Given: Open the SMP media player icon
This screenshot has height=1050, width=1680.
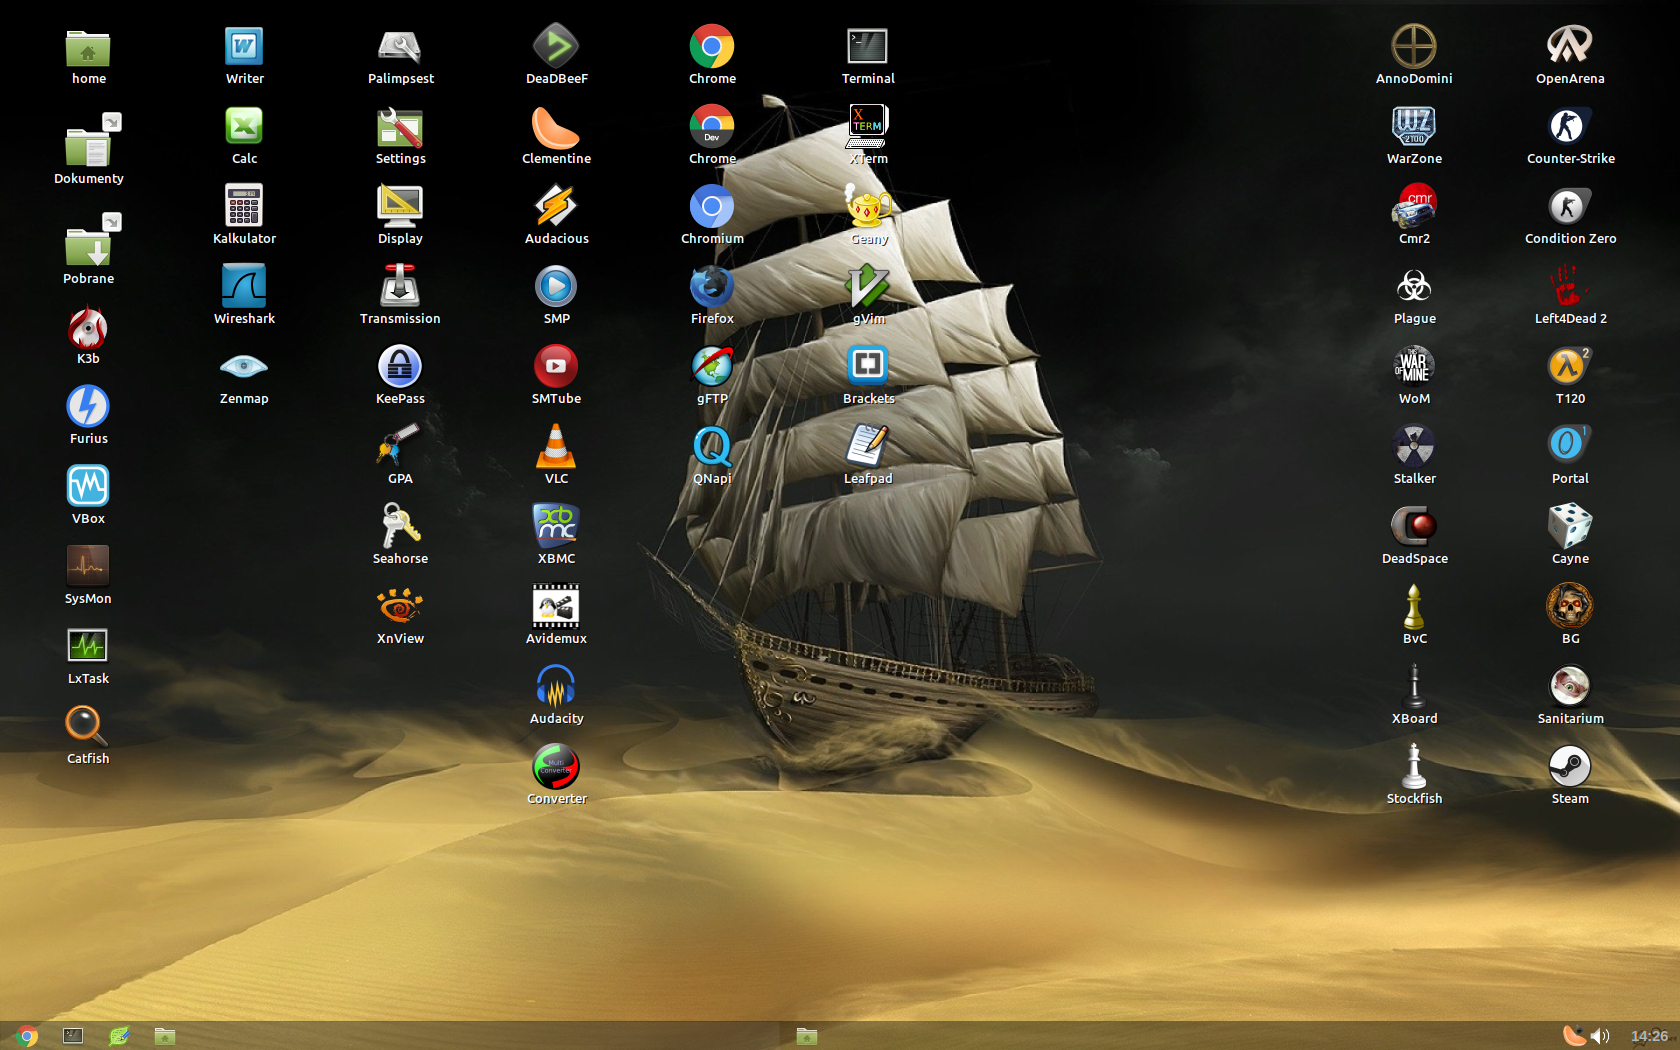Looking at the screenshot, I should click(556, 287).
